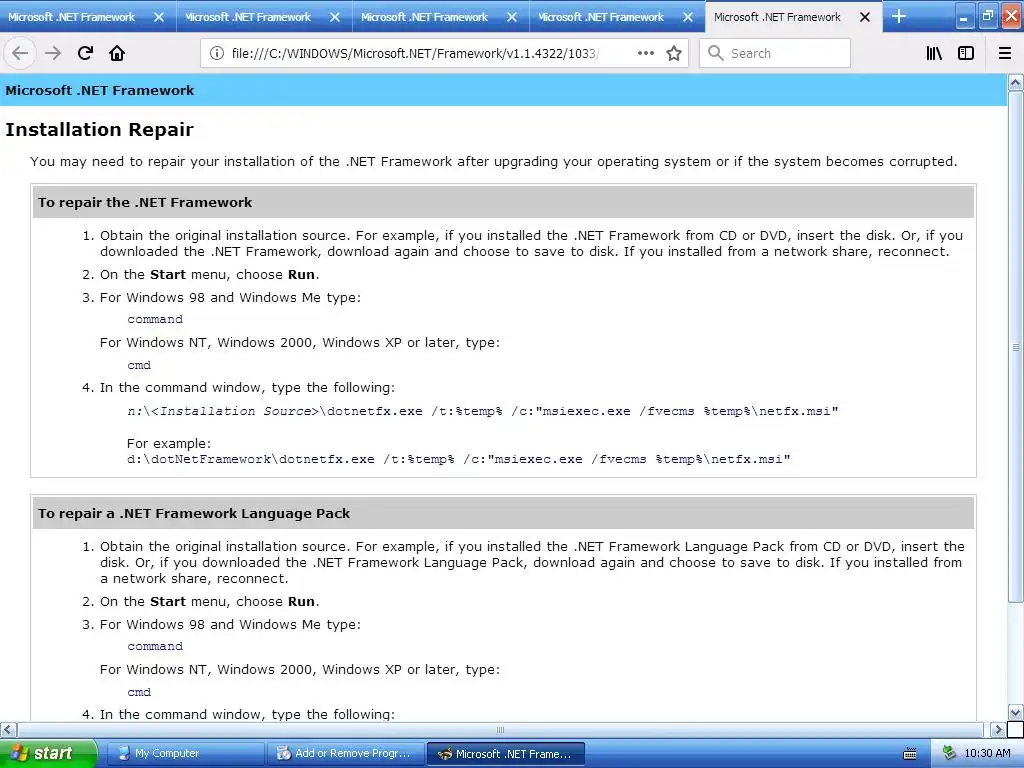Minimize the browser window

pyautogui.click(x=965, y=16)
